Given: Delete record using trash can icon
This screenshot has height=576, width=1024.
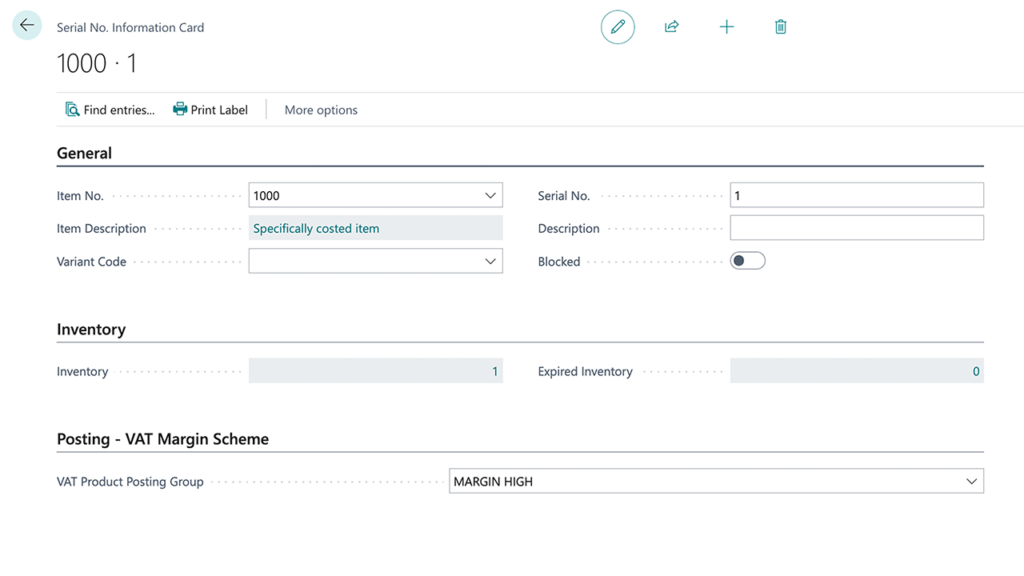Looking at the screenshot, I should (780, 27).
